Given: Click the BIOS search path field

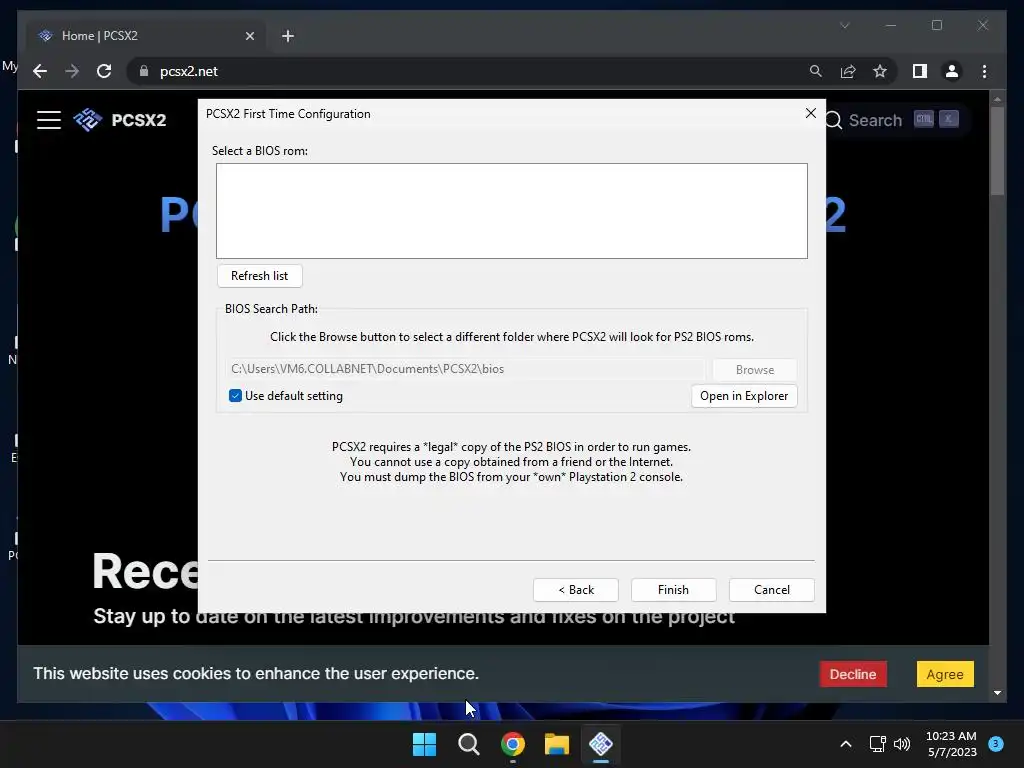Looking at the screenshot, I should 465,369.
